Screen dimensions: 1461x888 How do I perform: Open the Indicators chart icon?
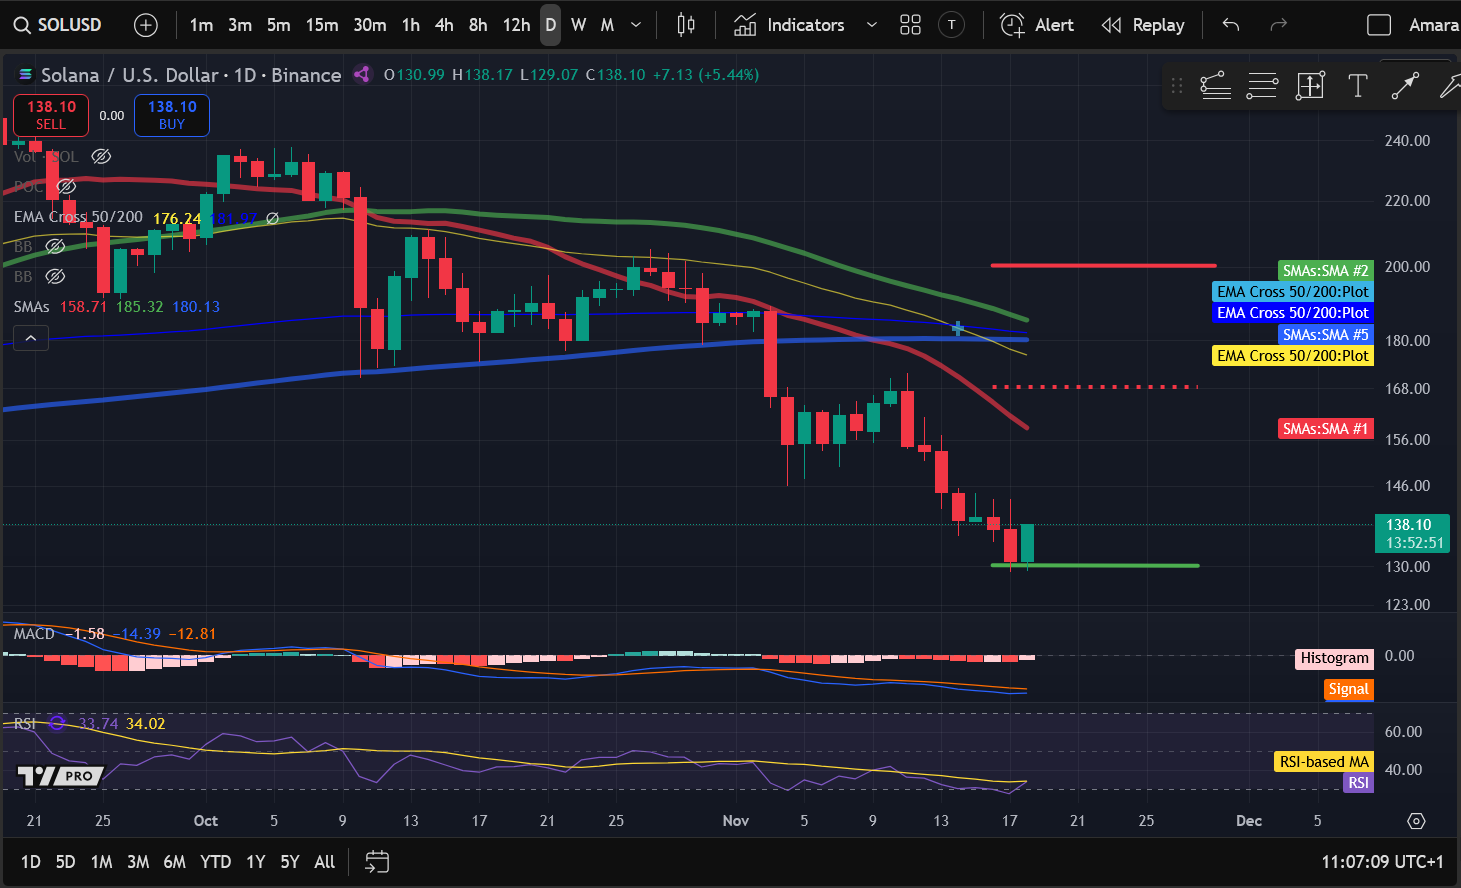pos(745,24)
